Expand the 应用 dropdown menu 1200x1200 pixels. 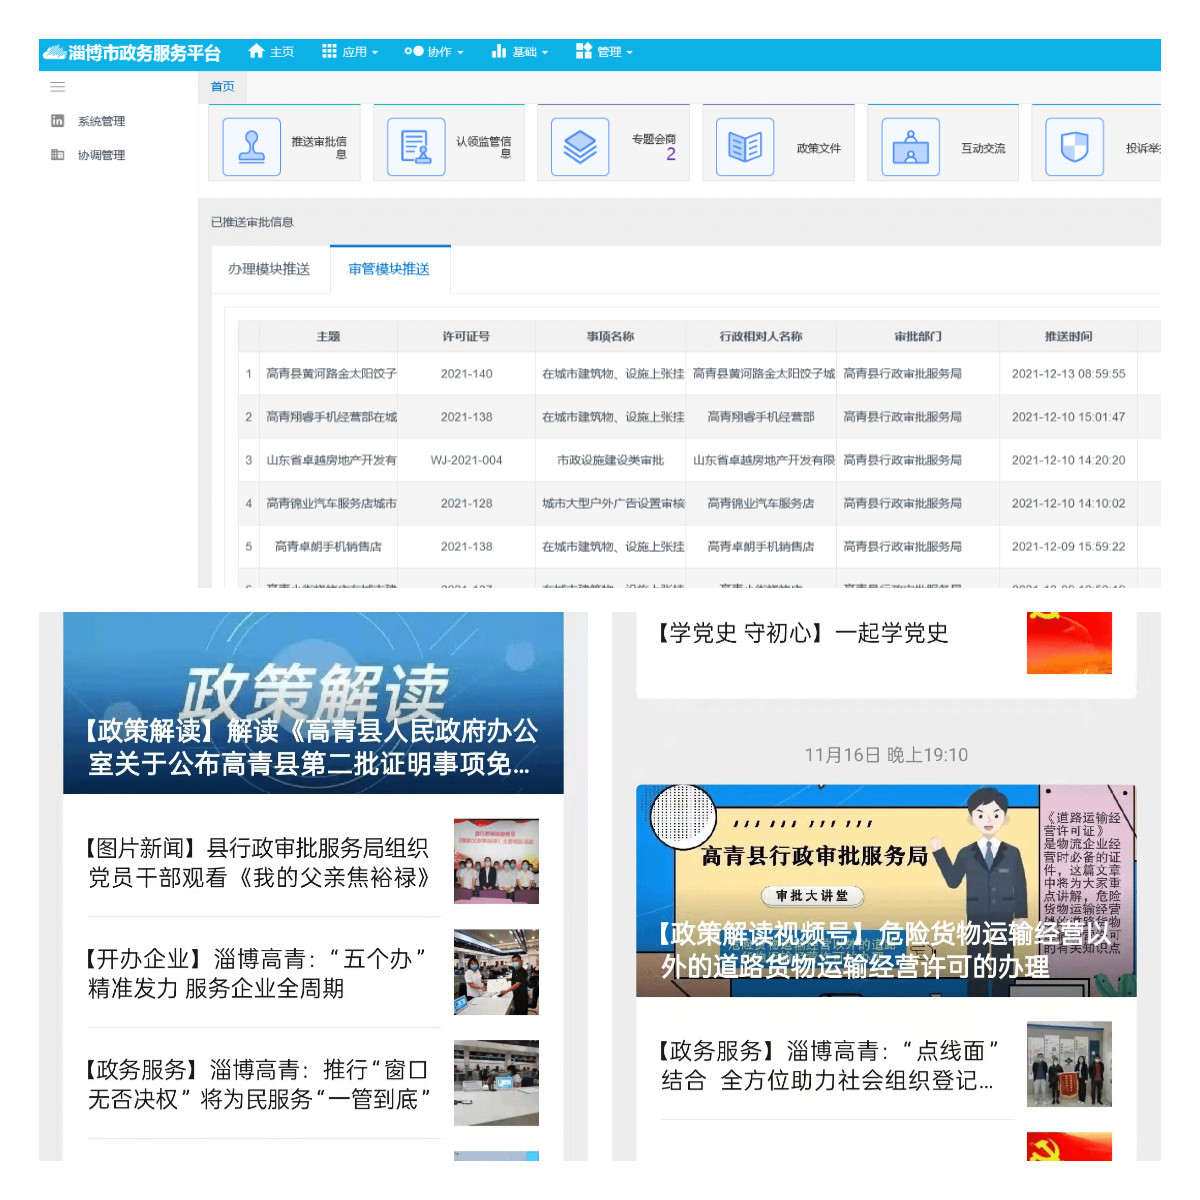pyautogui.click(x=350, y=52)
